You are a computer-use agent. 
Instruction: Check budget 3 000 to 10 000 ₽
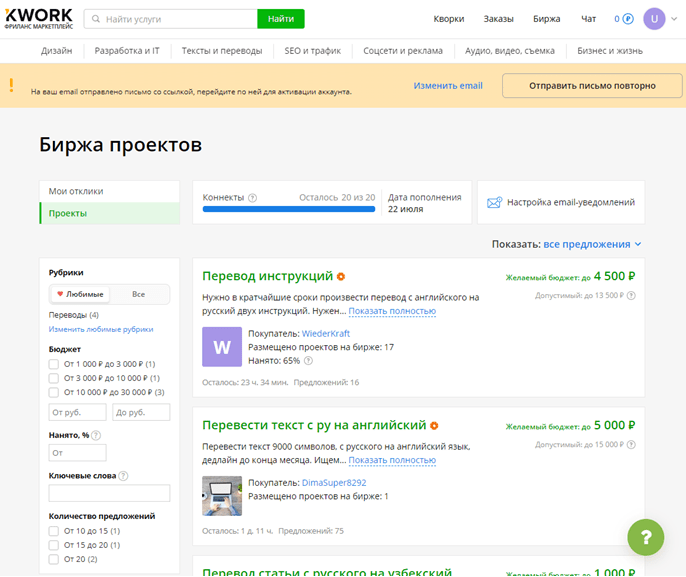54,378
